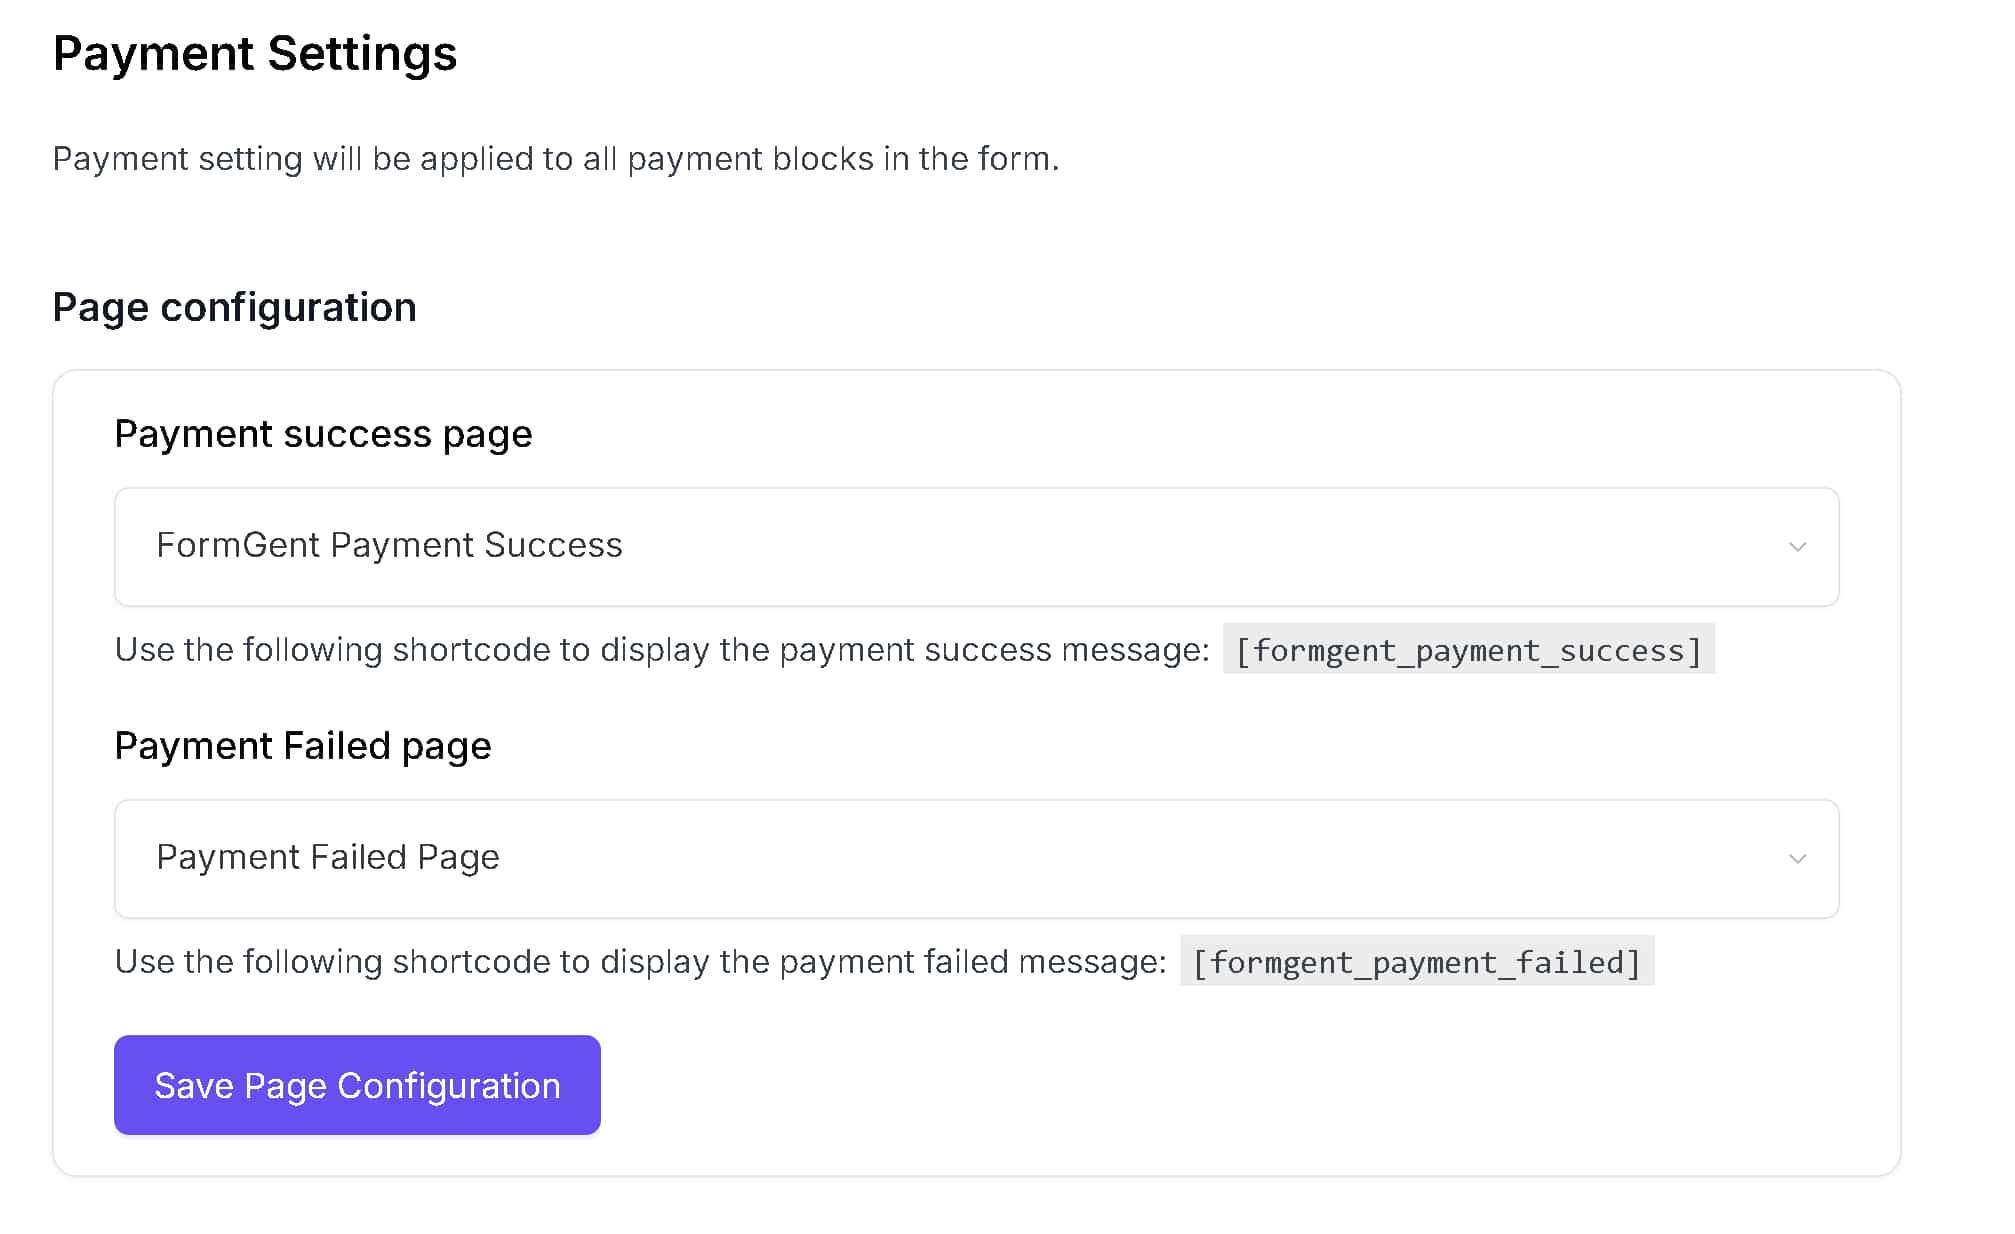Image resolution: width=2015 pixels, height=1234 pixels.
Task: Select the [formgent_payment_failed] shortcode text
Action: (x=1417, y=962)
